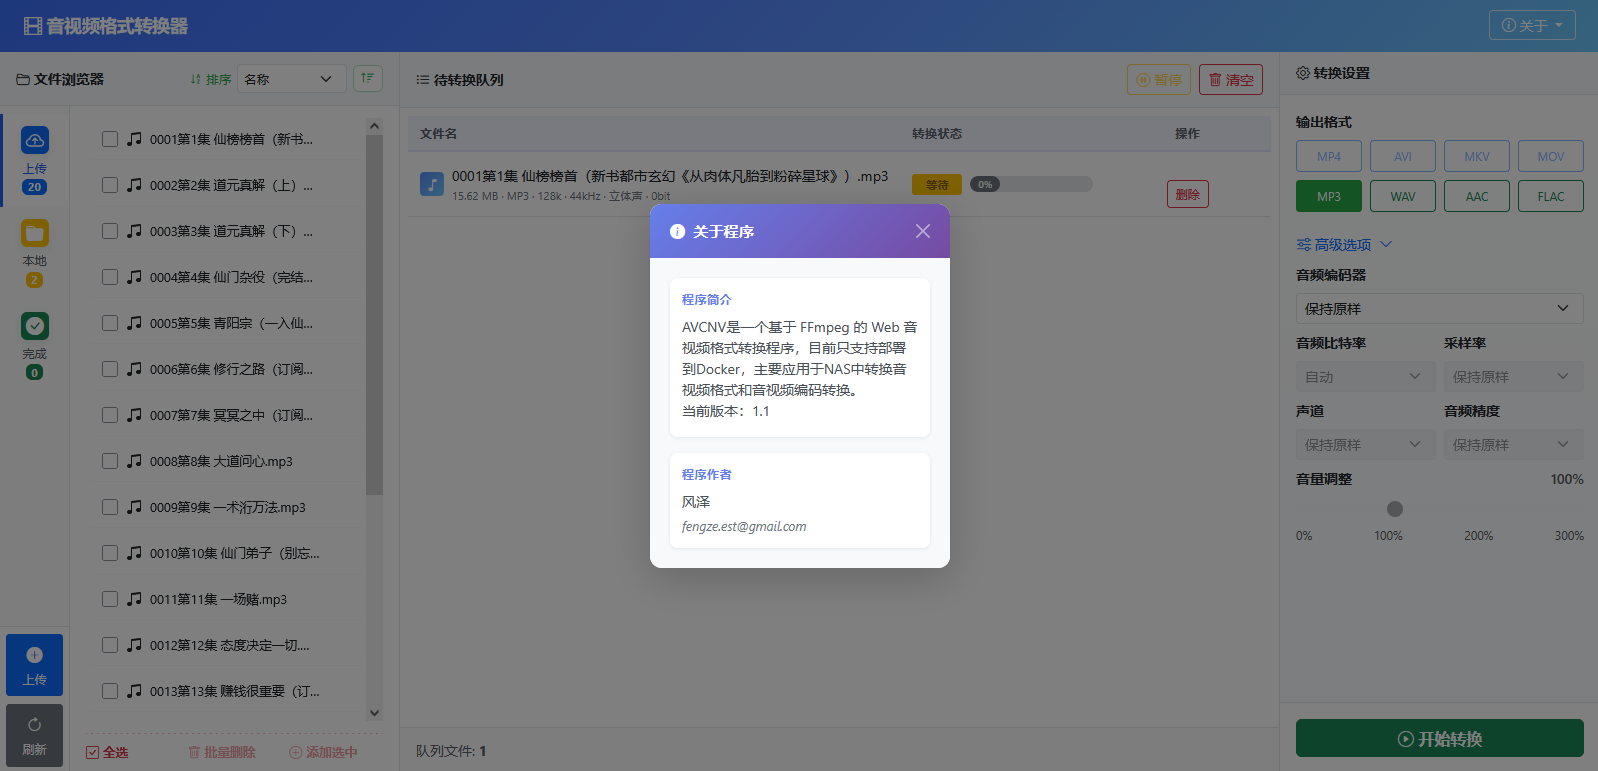1598x771 pixels.
Task: Check the 0008第8集 大道问心.mp3 checkbox
Action: [110, 461]
